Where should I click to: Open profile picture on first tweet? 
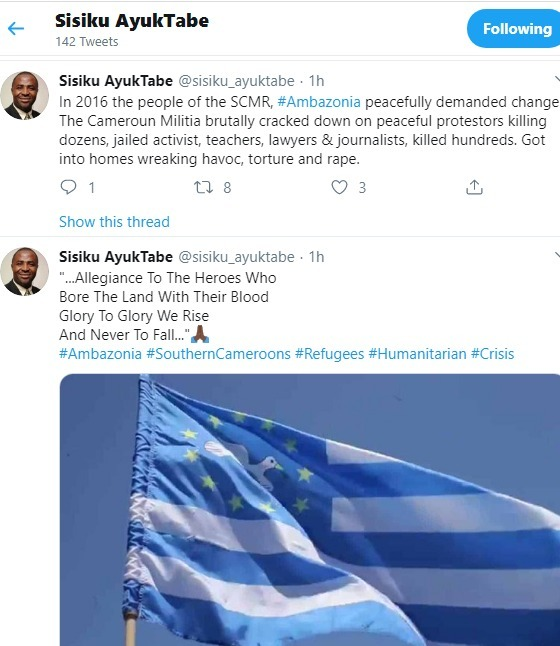click(x=24, y=96)
